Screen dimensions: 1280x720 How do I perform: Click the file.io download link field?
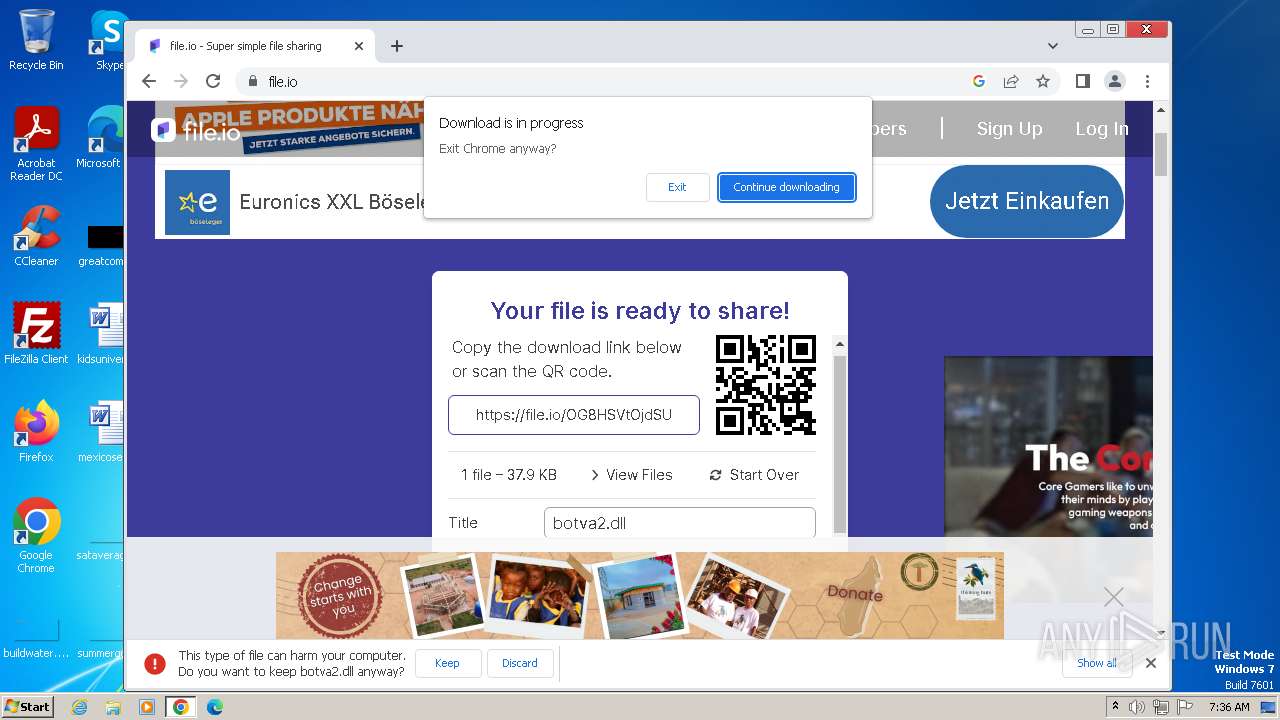click(x=574, y=415)
